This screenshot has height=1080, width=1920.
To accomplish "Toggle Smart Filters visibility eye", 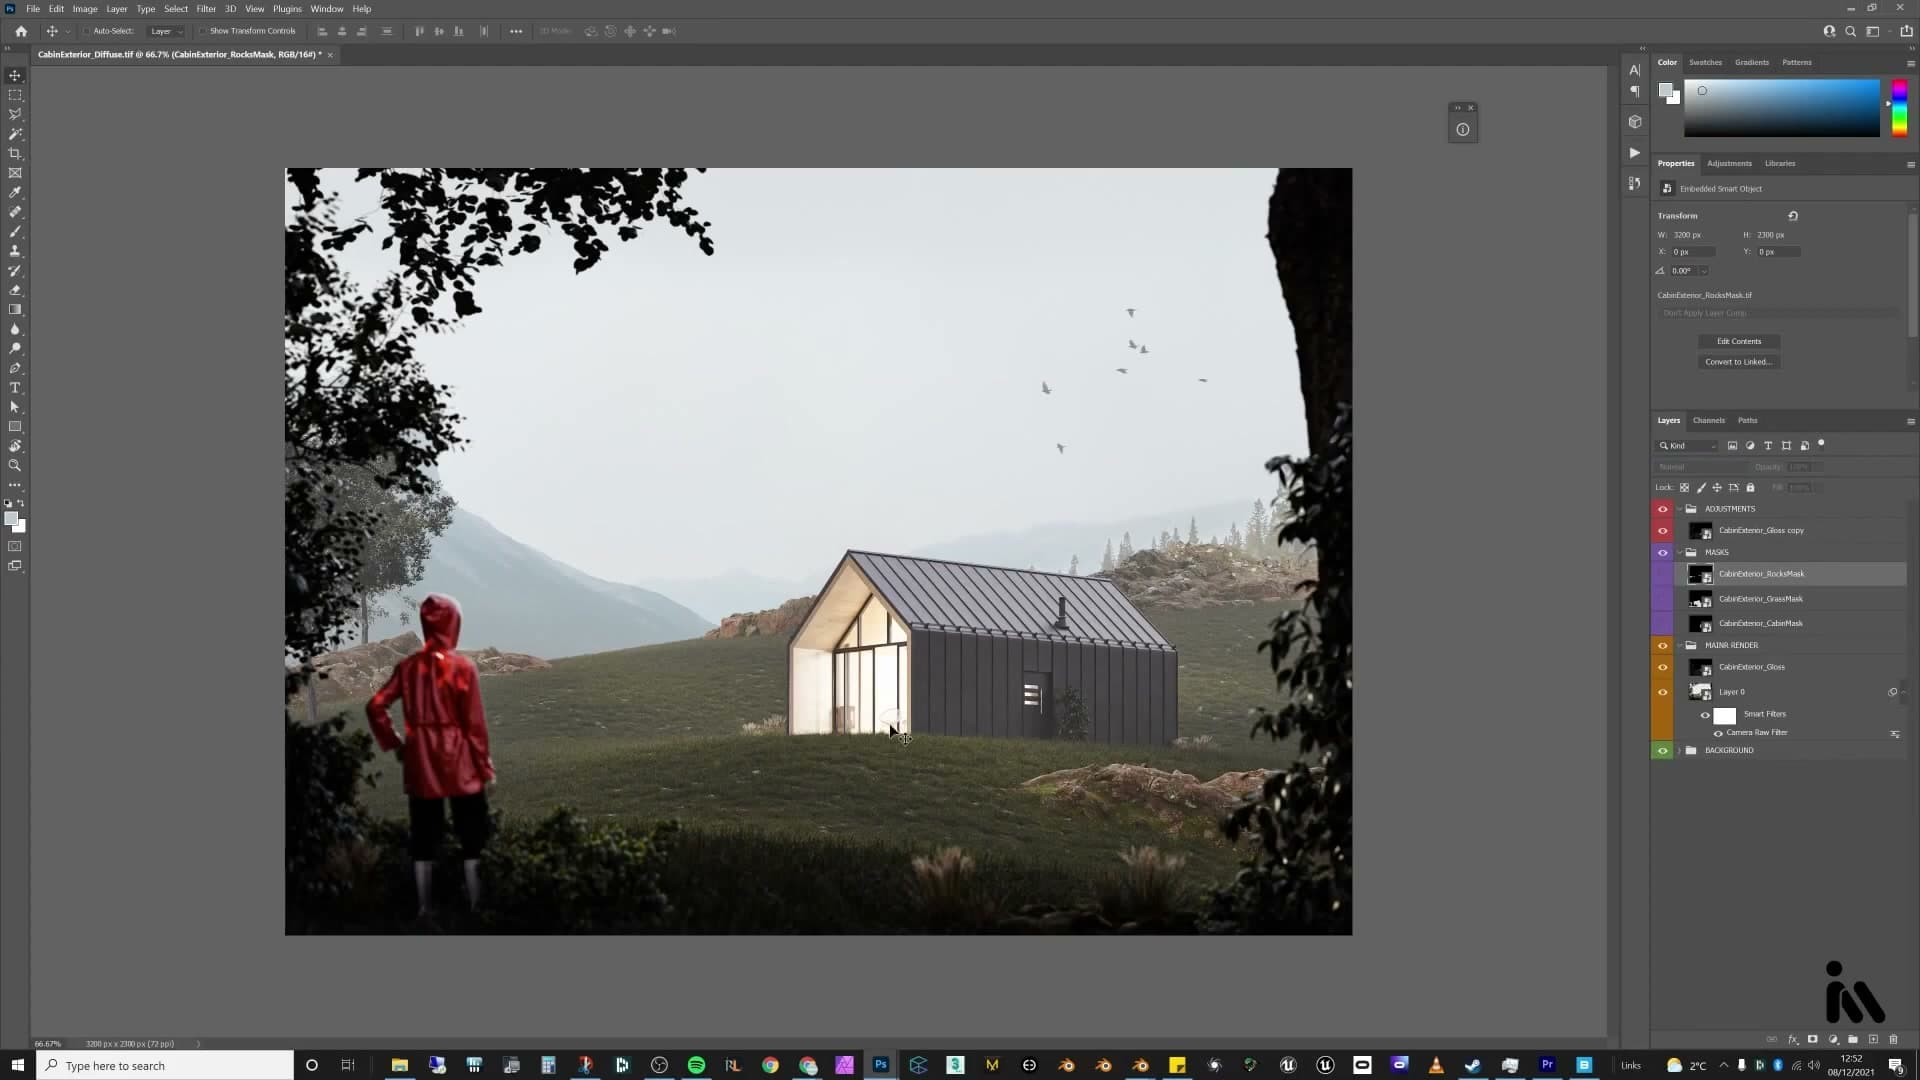I will click(x=1705, y=715).
